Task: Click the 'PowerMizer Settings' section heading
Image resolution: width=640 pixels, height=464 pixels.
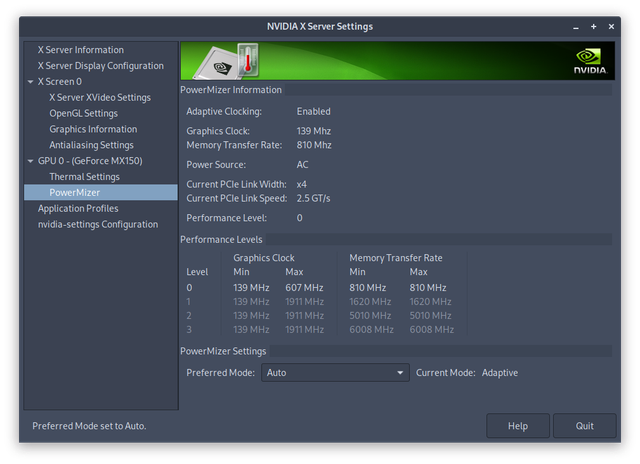Action: [223, 351]
